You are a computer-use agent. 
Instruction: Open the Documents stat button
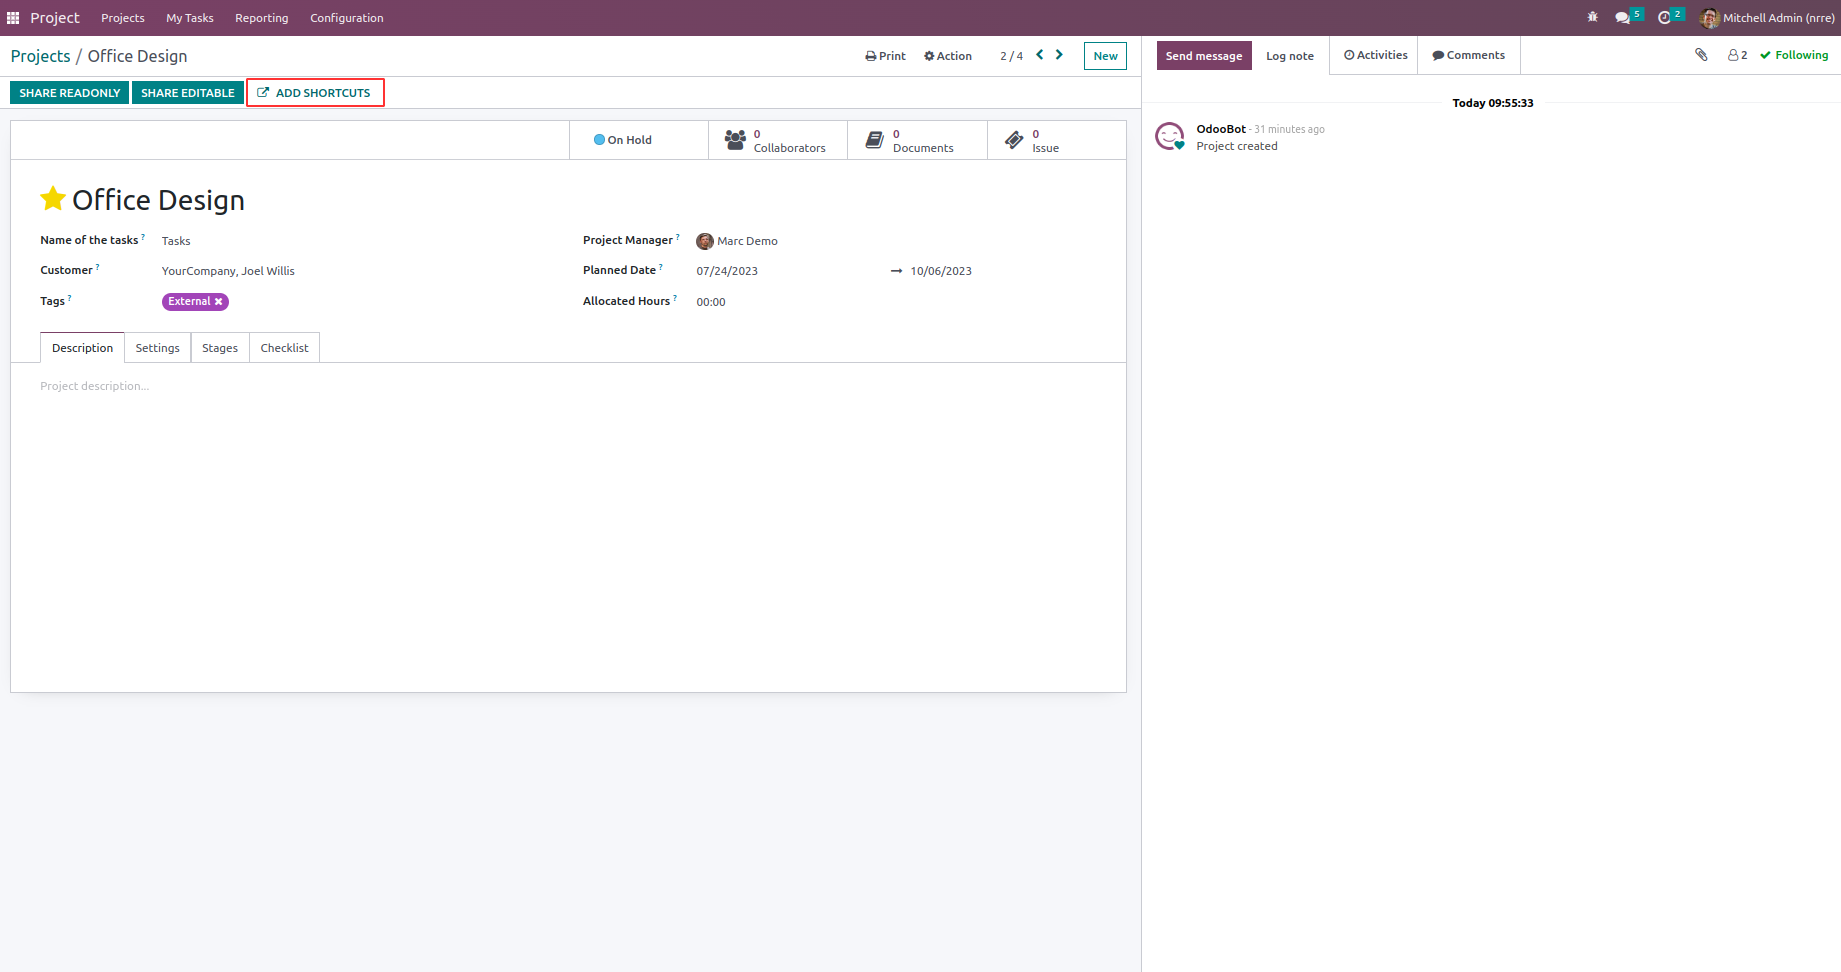coord(917,140)
